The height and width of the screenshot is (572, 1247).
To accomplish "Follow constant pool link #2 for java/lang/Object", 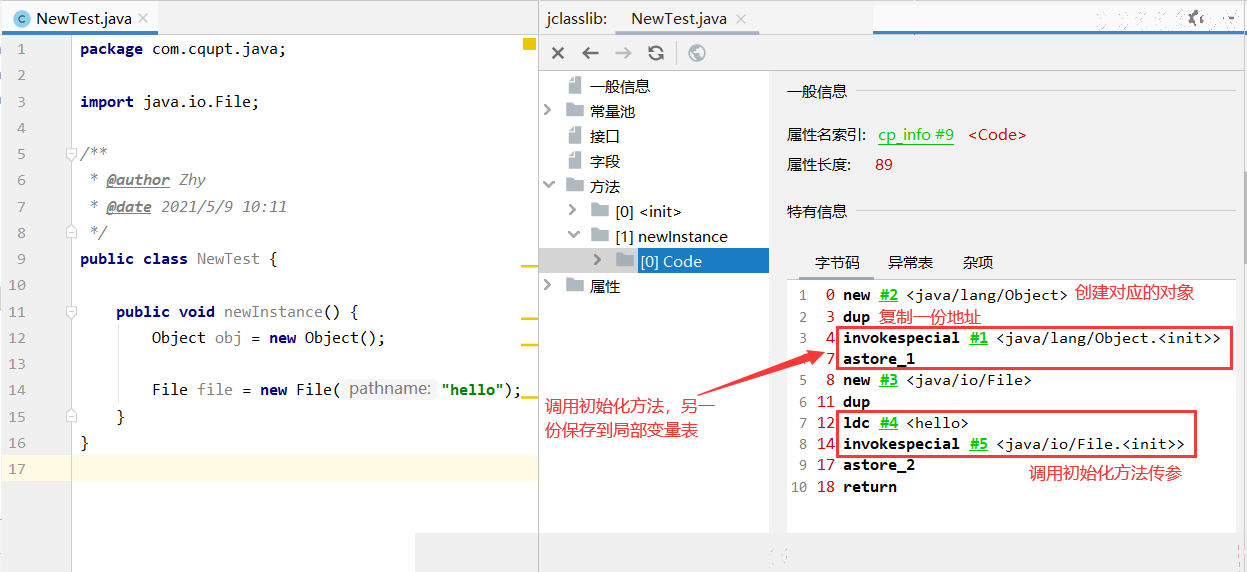I will [888, 295].
